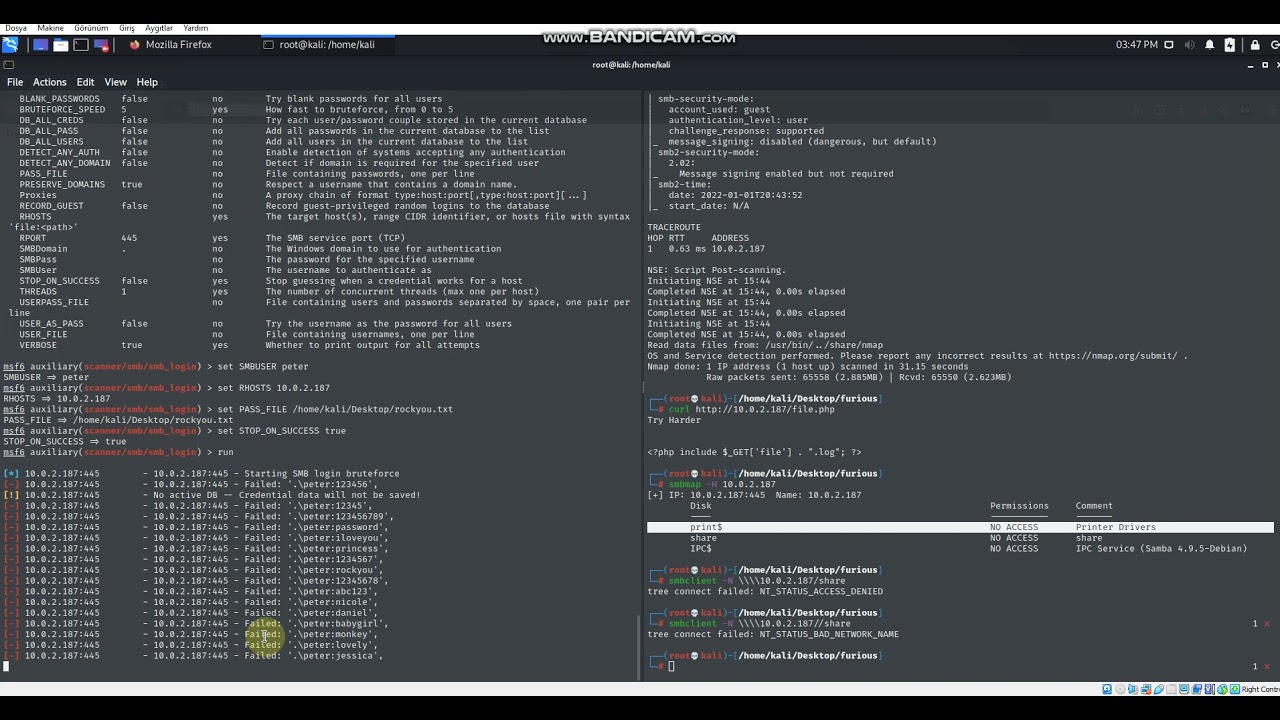Click VirtualBox optical disc status icon
The width and height of the screenshot is (1280, 720).
pos(1120,689)
